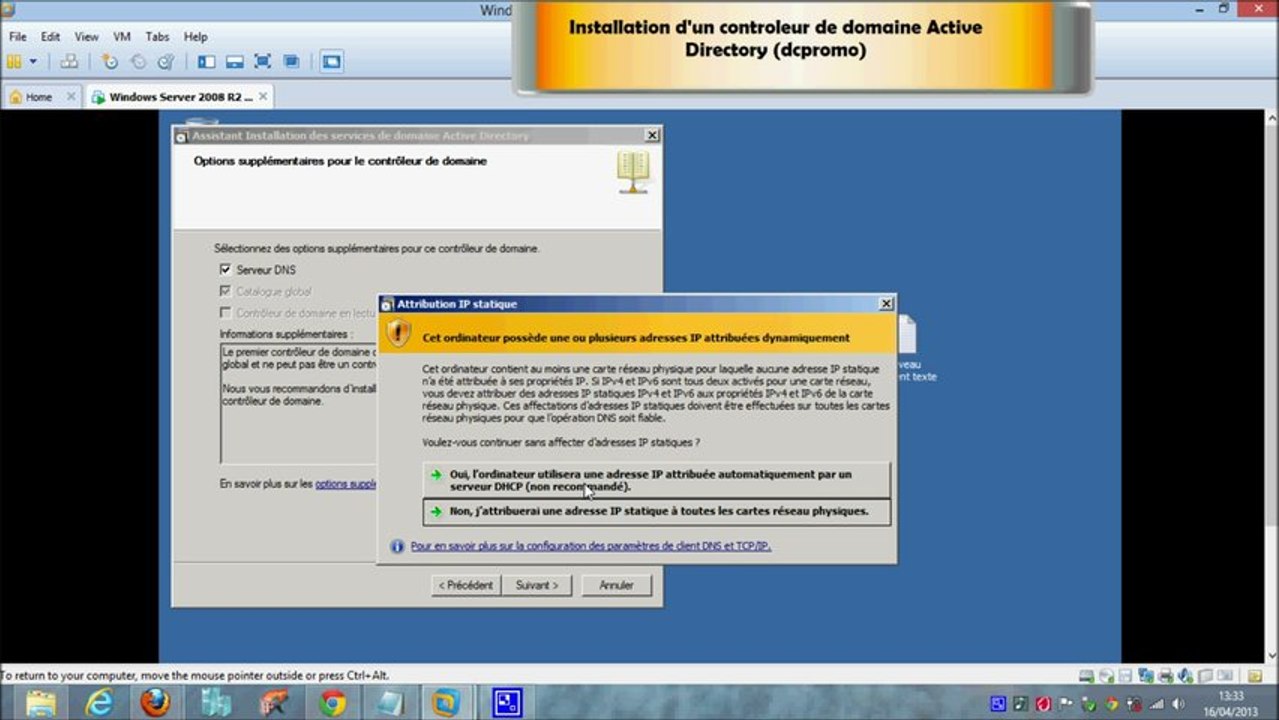Click the Annuler button
This screenshot has height=720, width=1279.
pyautogui.click(x=617, y=585)
